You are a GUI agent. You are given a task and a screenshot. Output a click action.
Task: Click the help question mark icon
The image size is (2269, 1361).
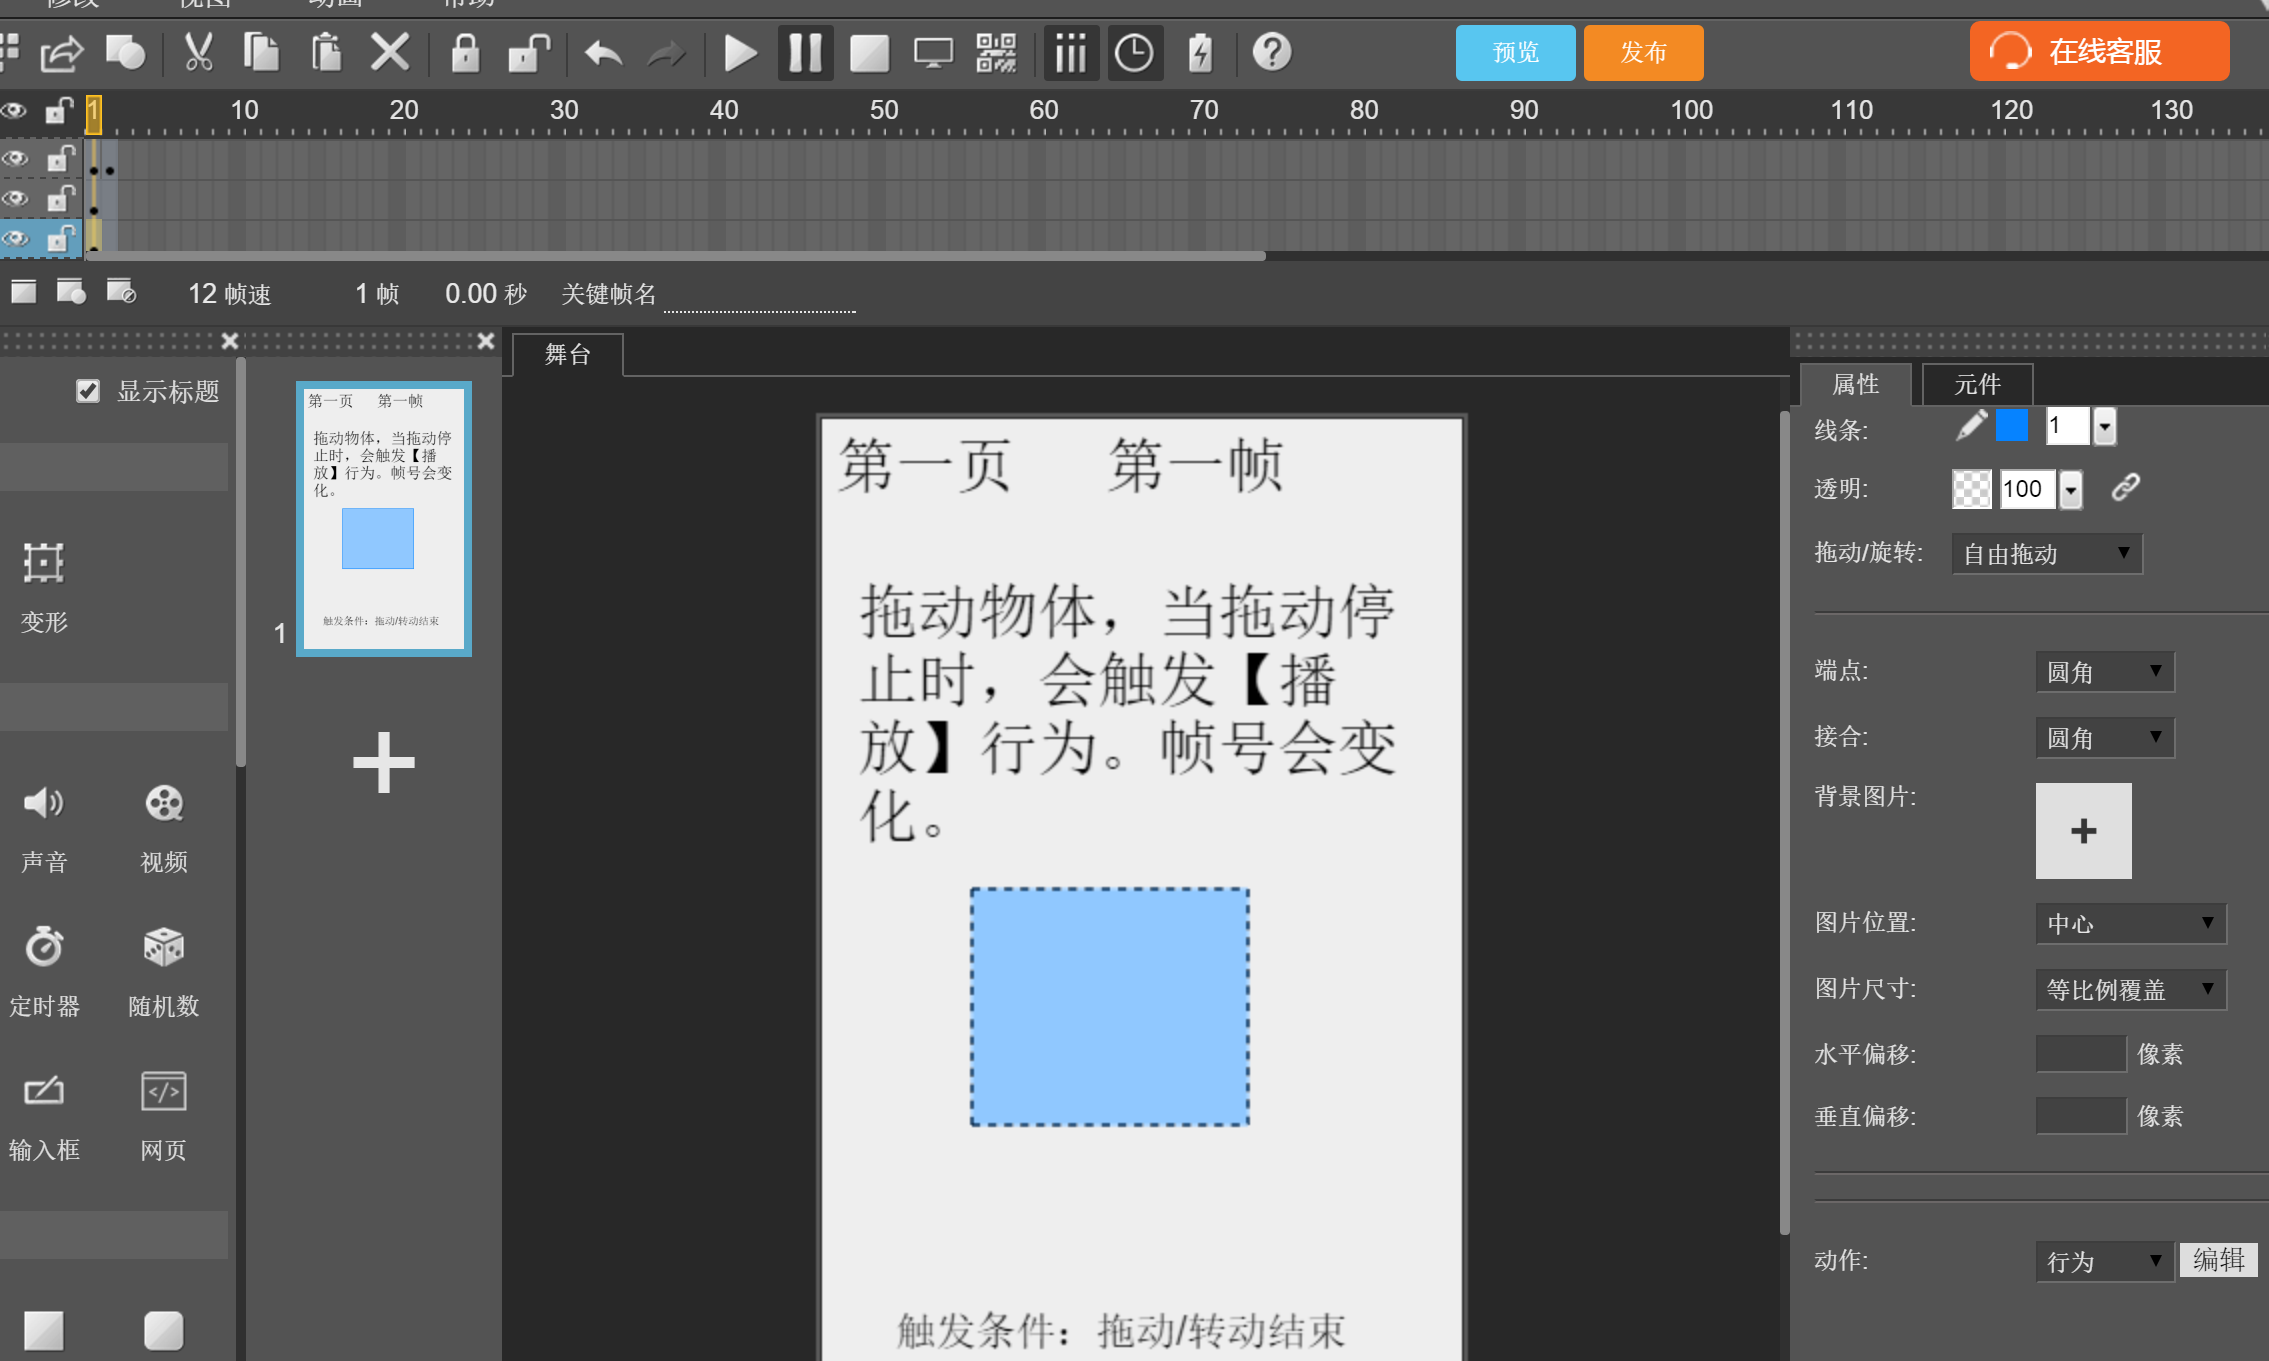click(1272, 52)
